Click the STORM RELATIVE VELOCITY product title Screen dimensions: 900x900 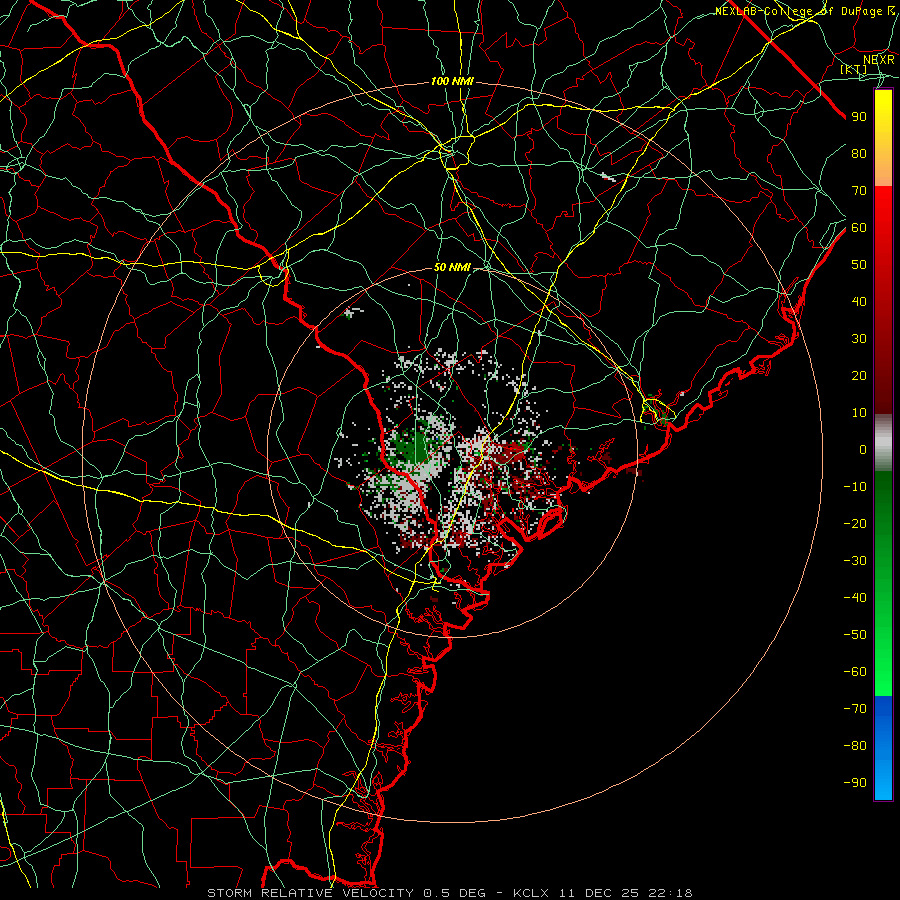coord(310,893)
